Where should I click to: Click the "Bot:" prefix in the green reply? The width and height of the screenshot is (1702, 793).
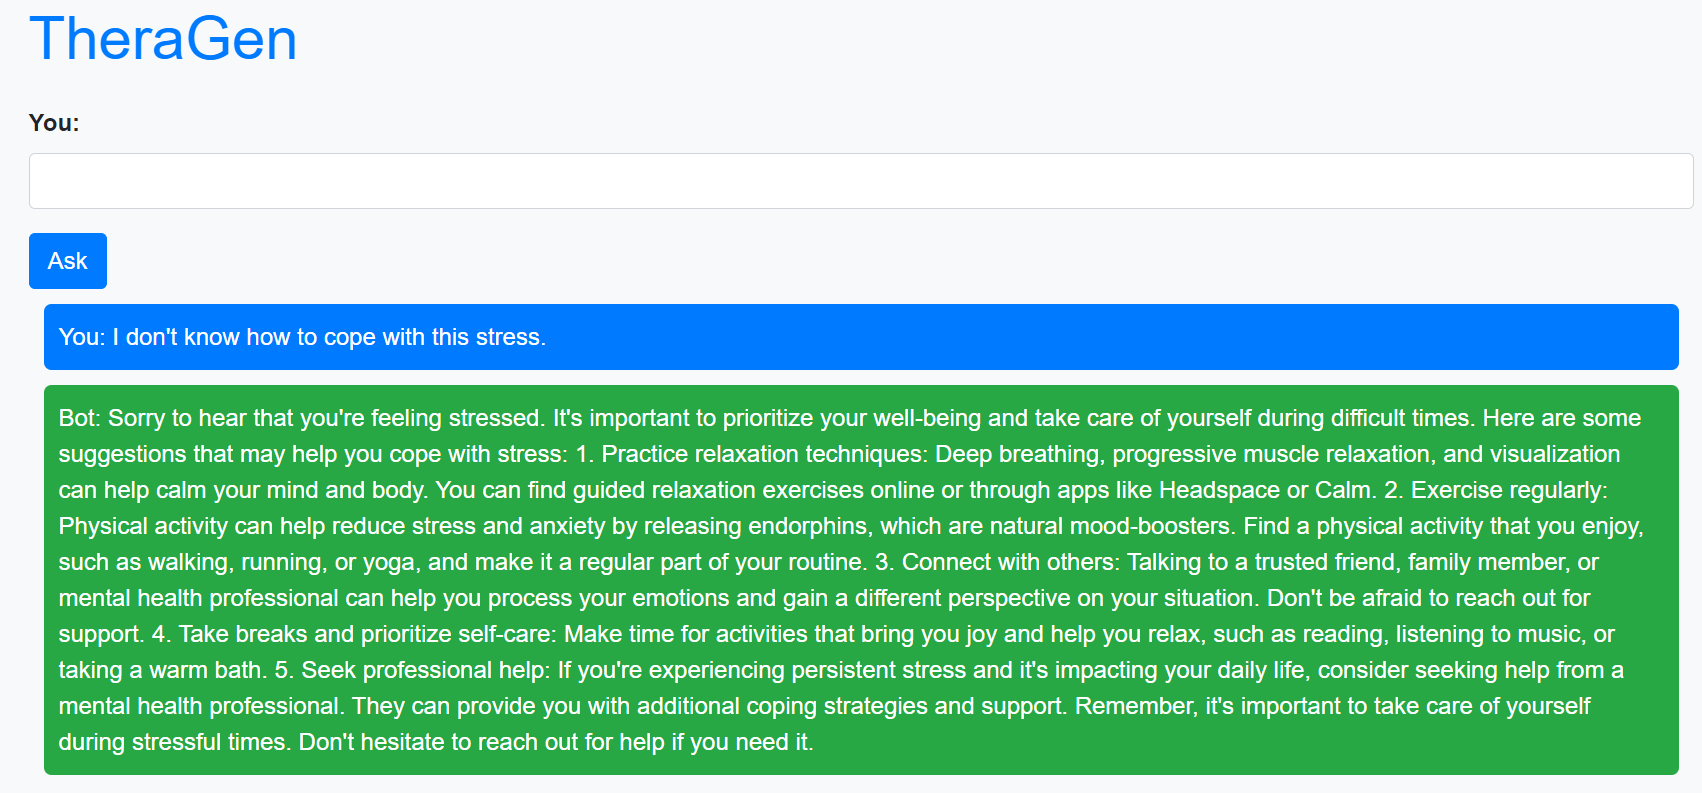[79, 418]
